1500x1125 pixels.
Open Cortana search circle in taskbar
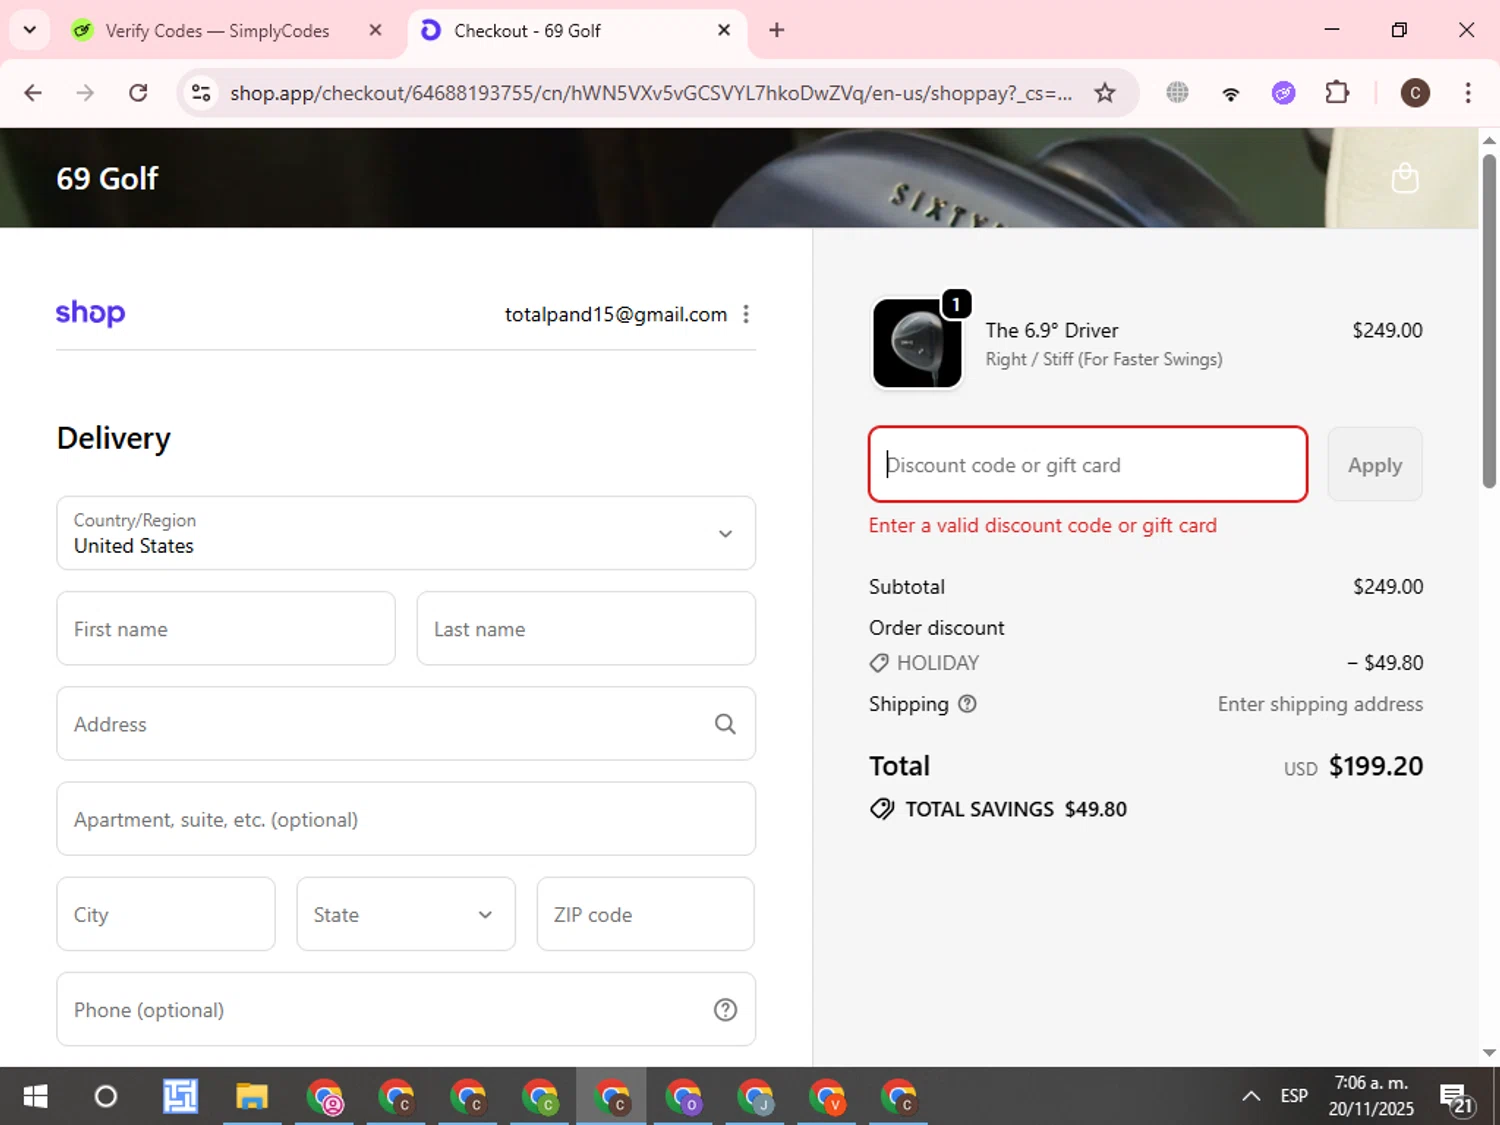coord(105,1097)
